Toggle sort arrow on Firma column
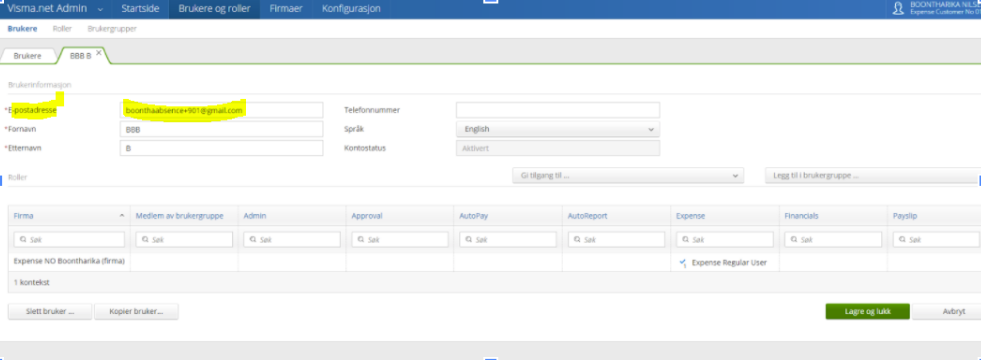The image size is (981, 360). [122, 215]
